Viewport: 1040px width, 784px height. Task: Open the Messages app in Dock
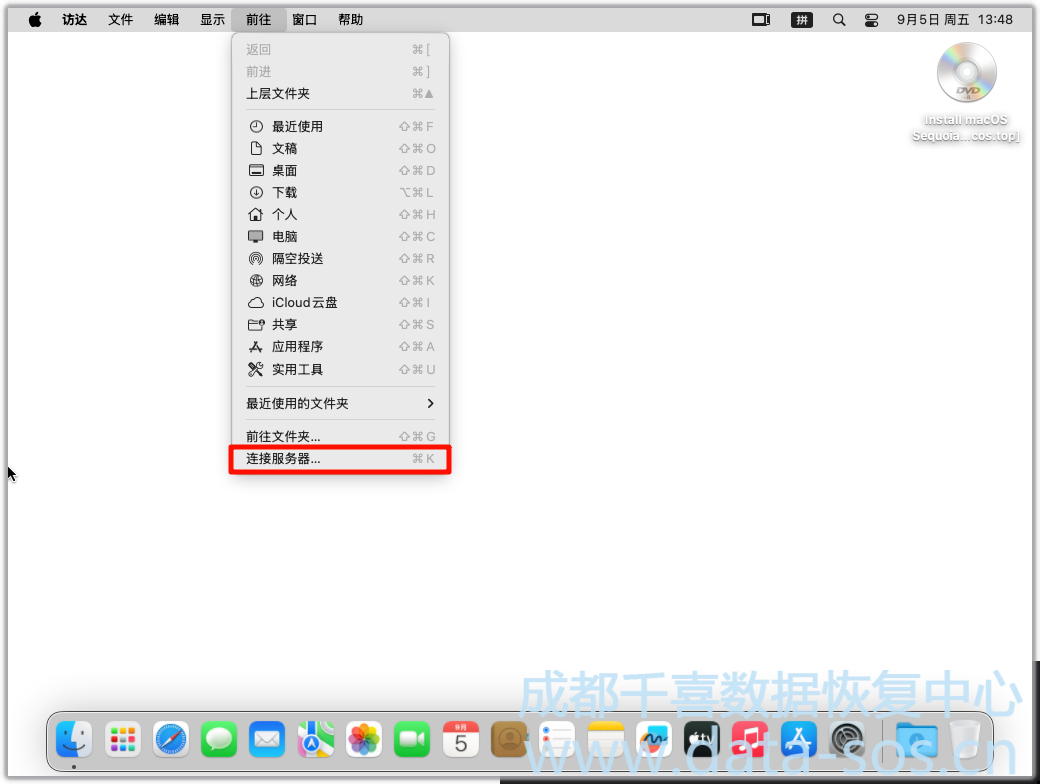(x=219, y=740)
